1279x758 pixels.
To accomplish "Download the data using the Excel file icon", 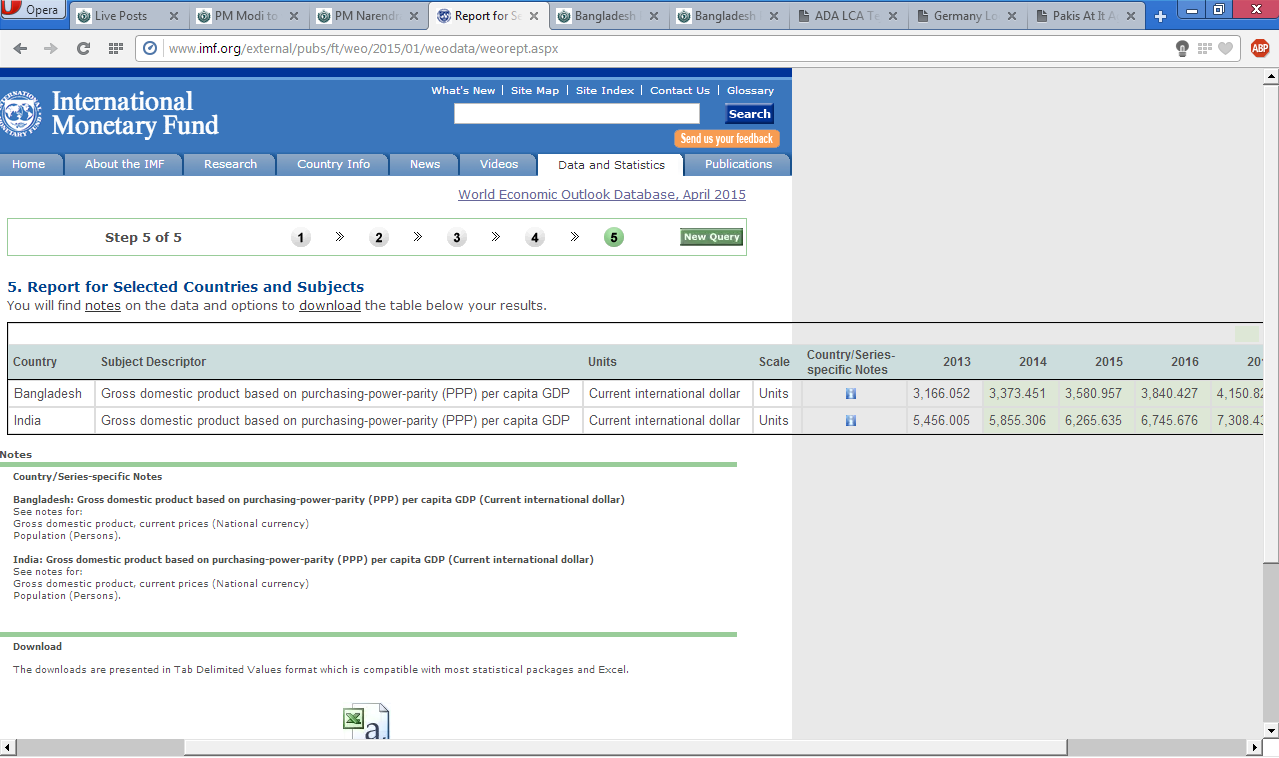I will pos(366,721).
